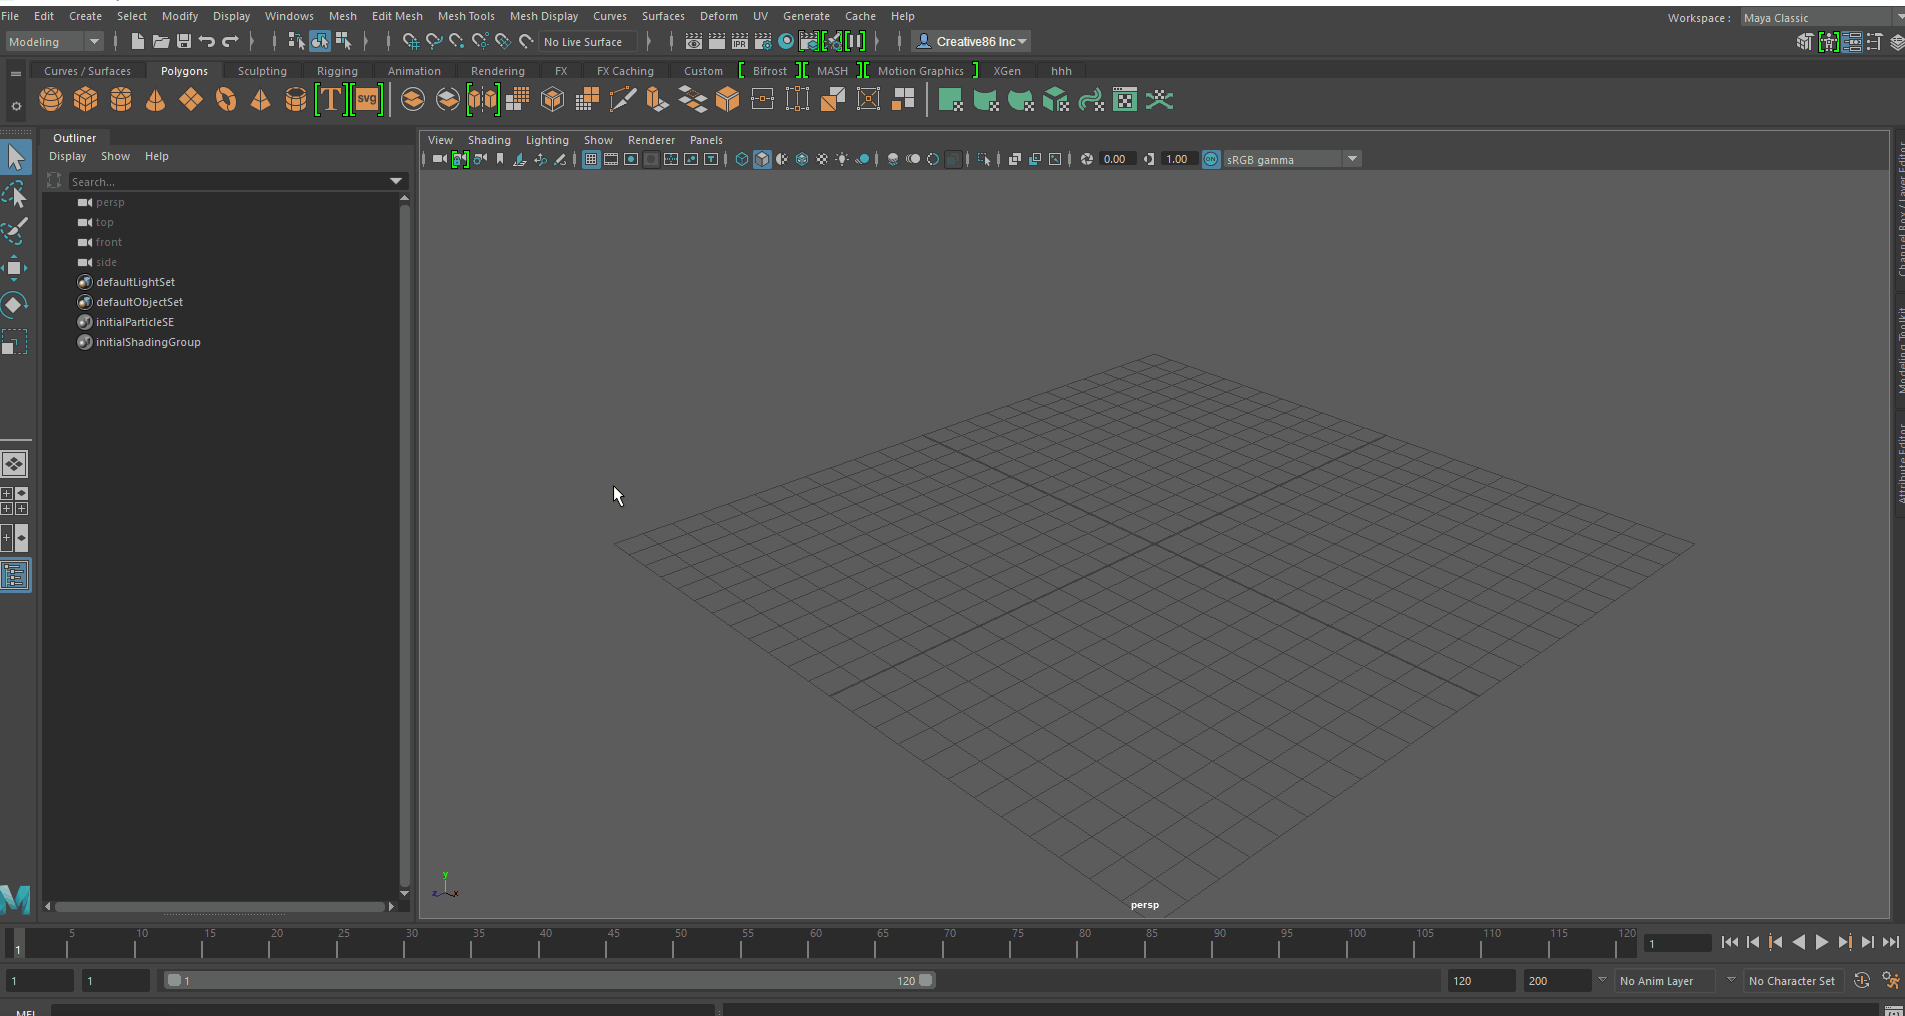1905x1016 pixels.
Task: Click the New Scene file icon
Action: pos(138,41)
